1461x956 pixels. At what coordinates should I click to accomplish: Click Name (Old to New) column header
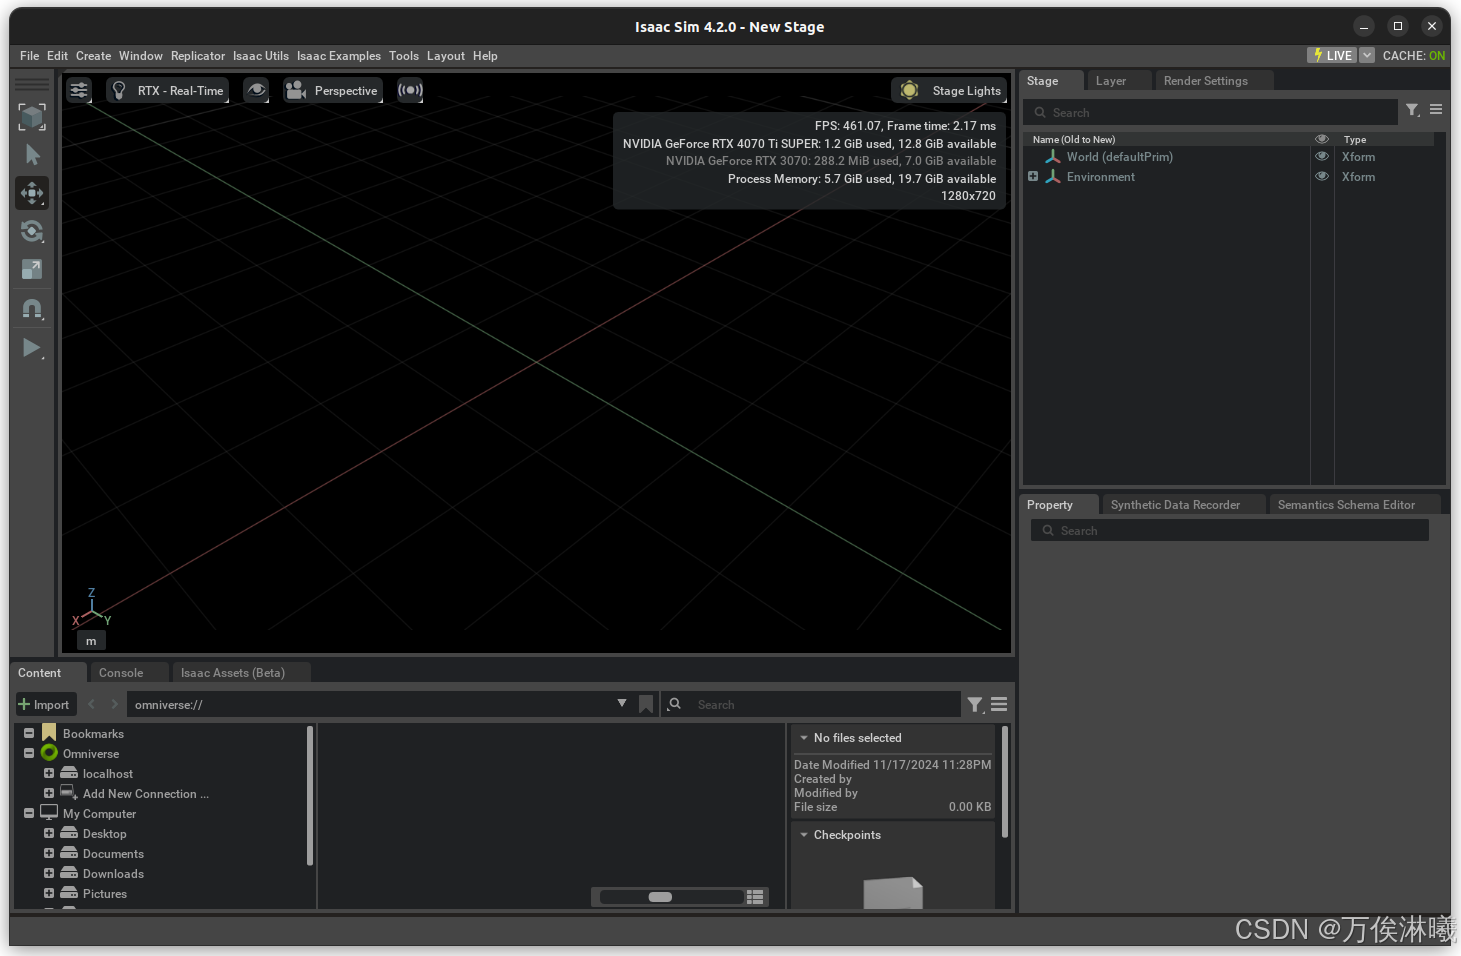(1073, 140)
